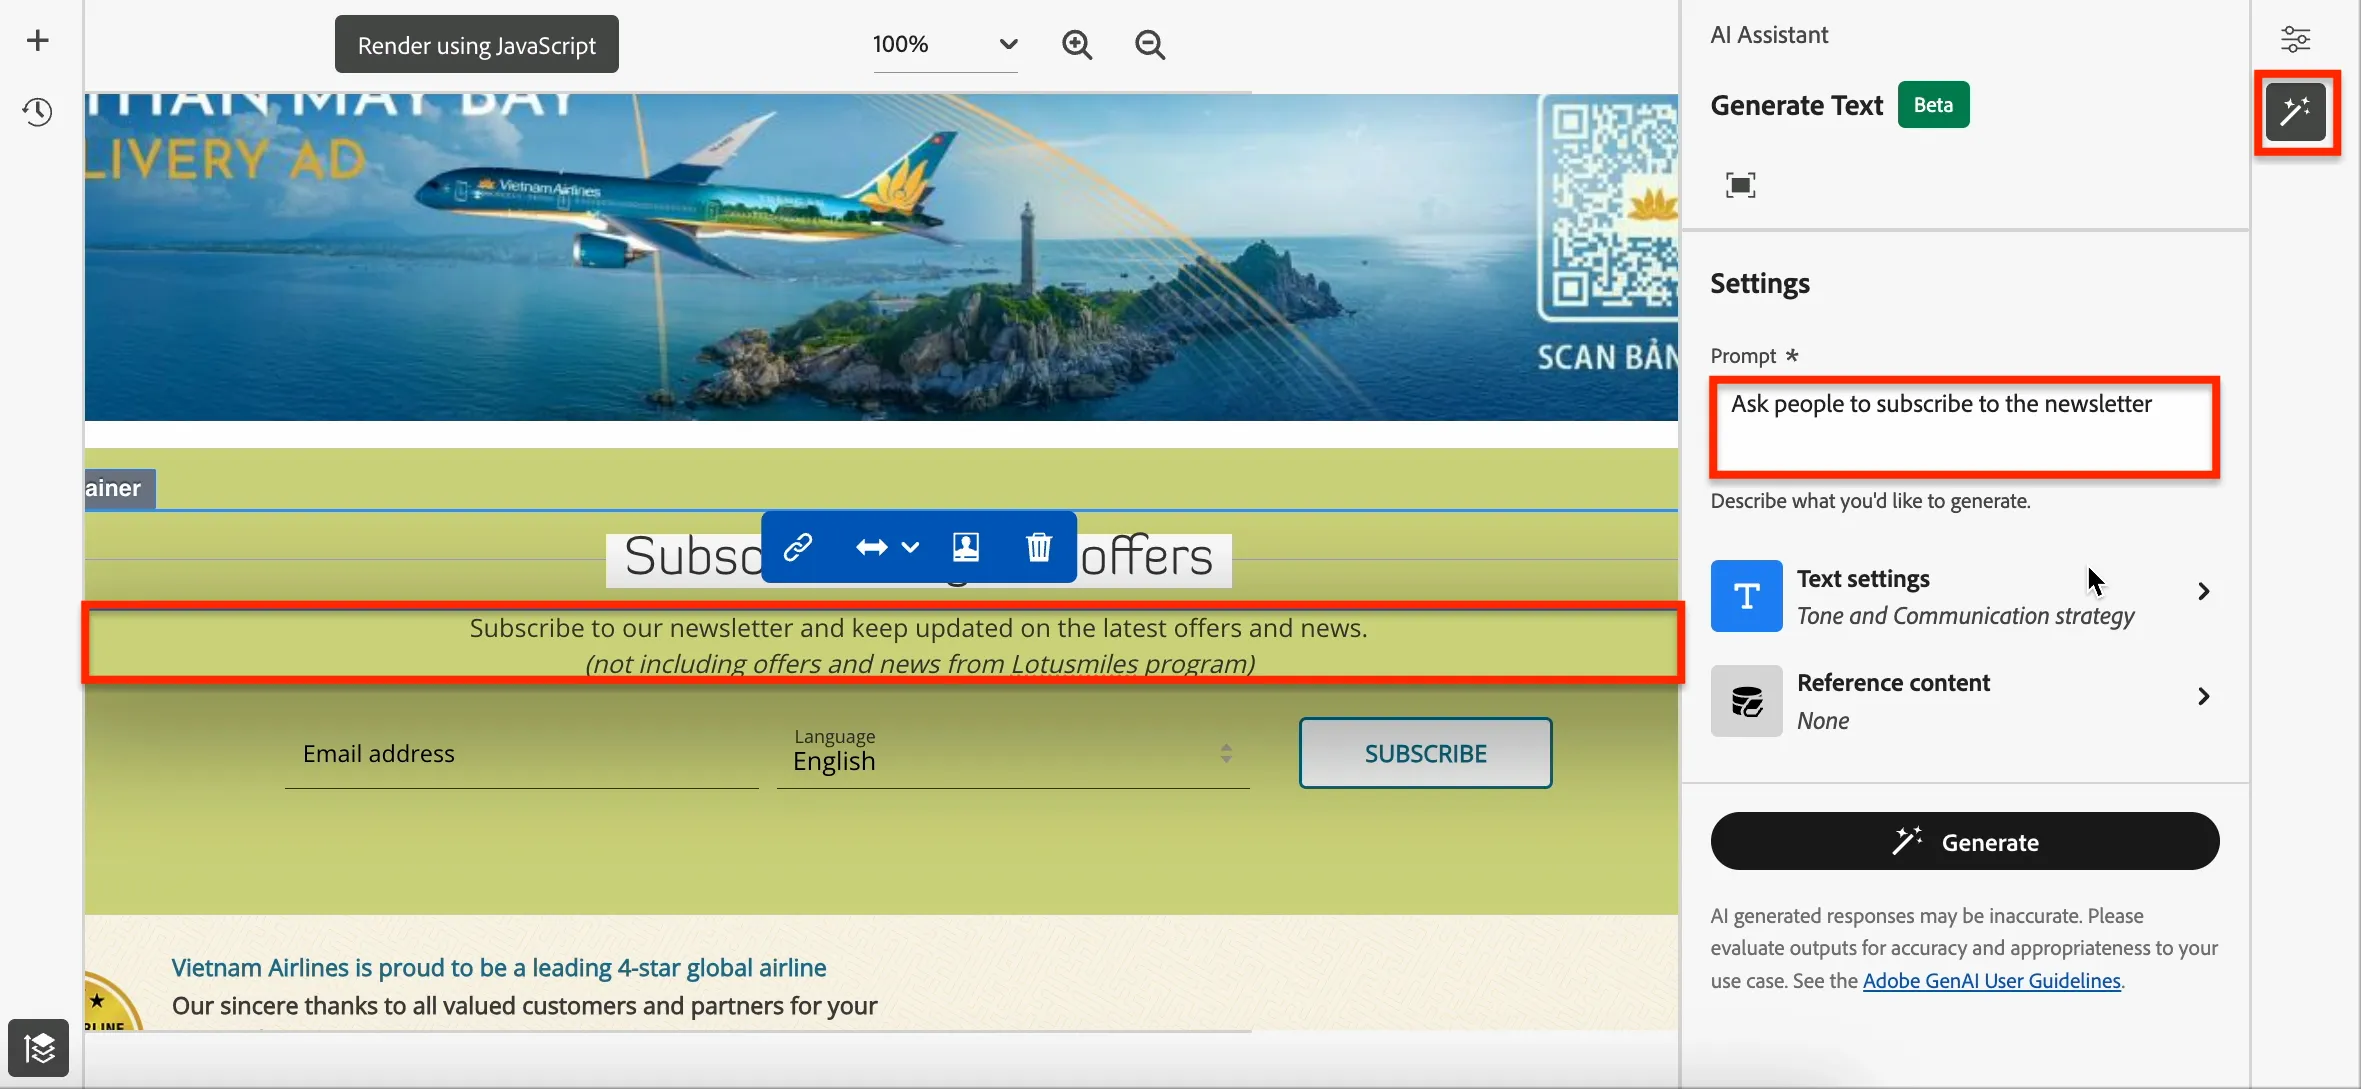
Task: Click the Generate button
Action: pyautogui.click(x=1964, y=842)
